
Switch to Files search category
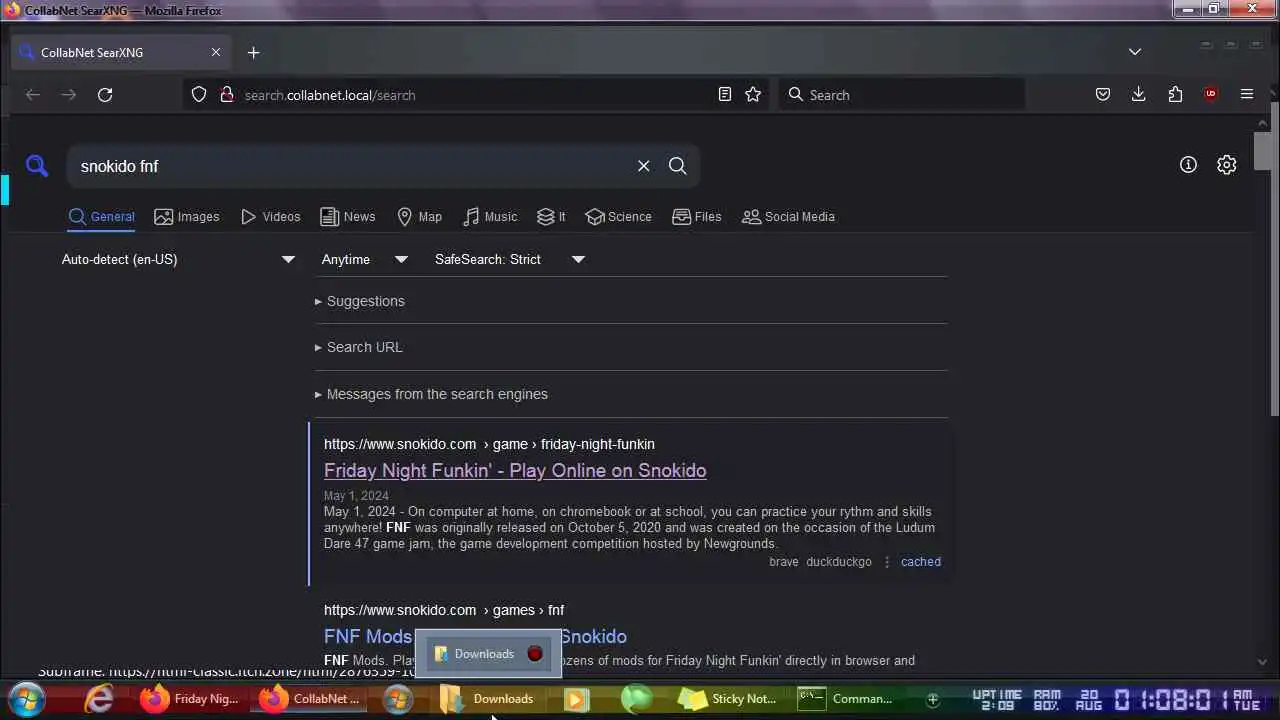coord(696,216)
